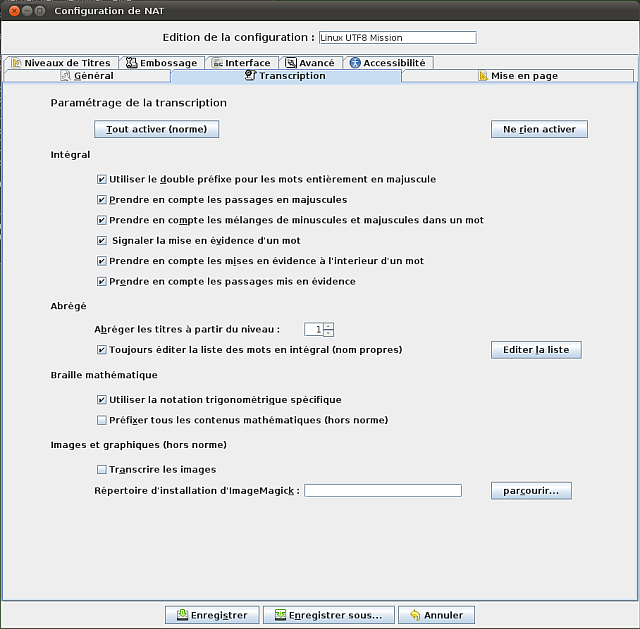Disable the double préfixe majuscule checkbox
Screen dimensions: 640x629
coord(102,180)
